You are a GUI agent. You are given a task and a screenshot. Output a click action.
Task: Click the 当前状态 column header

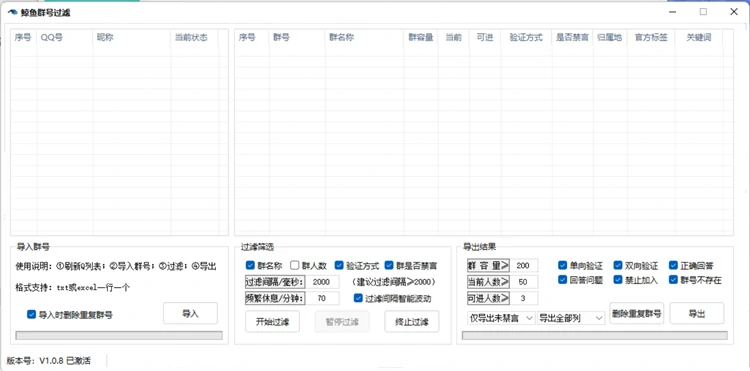[194, 37]
